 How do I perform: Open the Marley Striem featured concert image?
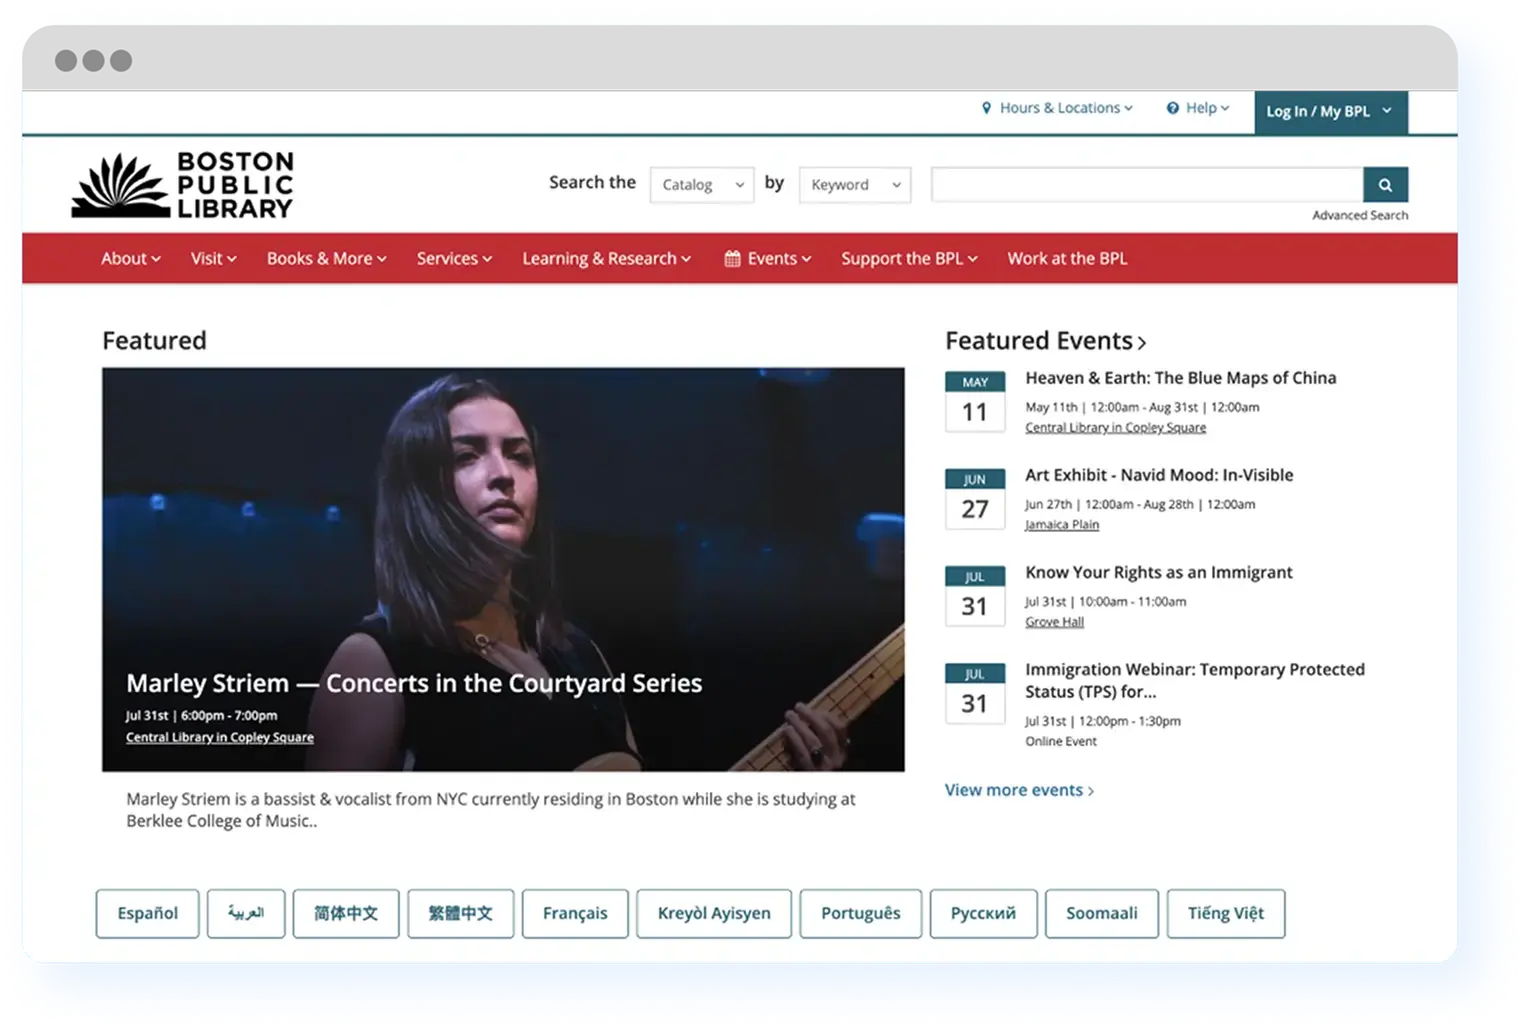point(503,540)
